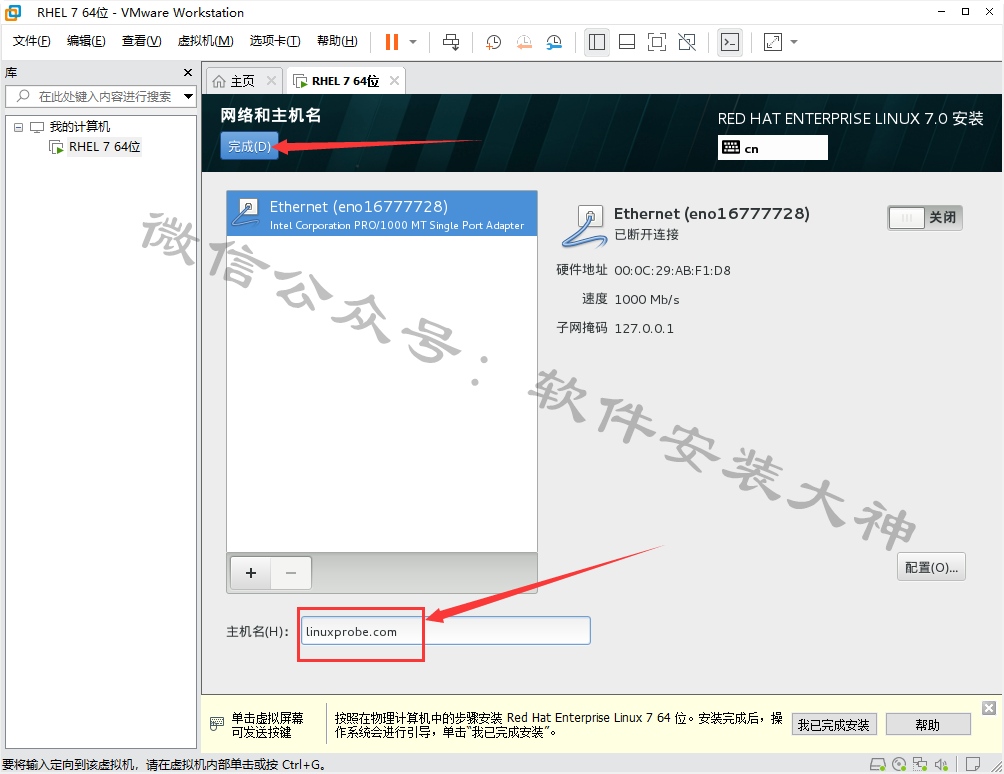The image size is (1004, 774).
Task: Click the library search input field
Action: point(101,97)
